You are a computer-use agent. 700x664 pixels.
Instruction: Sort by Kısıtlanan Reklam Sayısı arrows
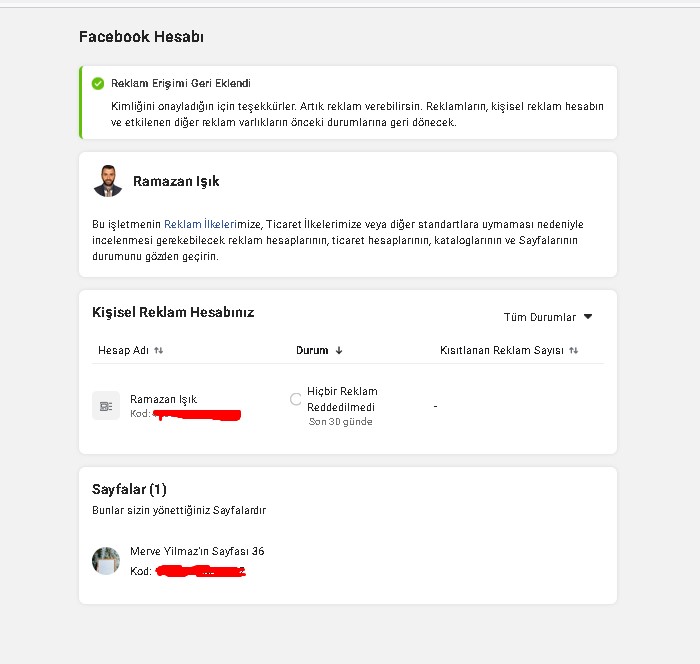click(574, 351)
